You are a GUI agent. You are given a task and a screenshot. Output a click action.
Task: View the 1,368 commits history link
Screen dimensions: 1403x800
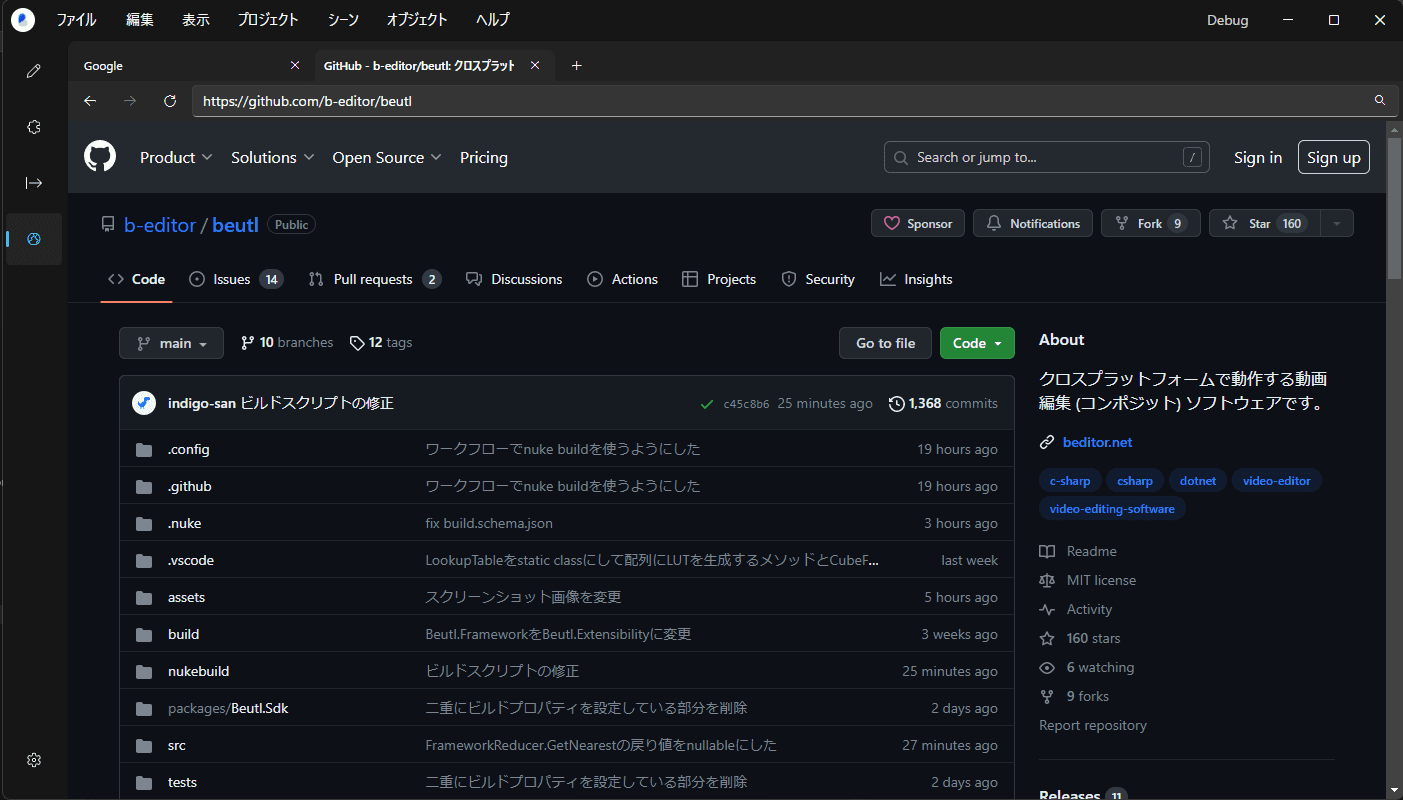(943, 403)
